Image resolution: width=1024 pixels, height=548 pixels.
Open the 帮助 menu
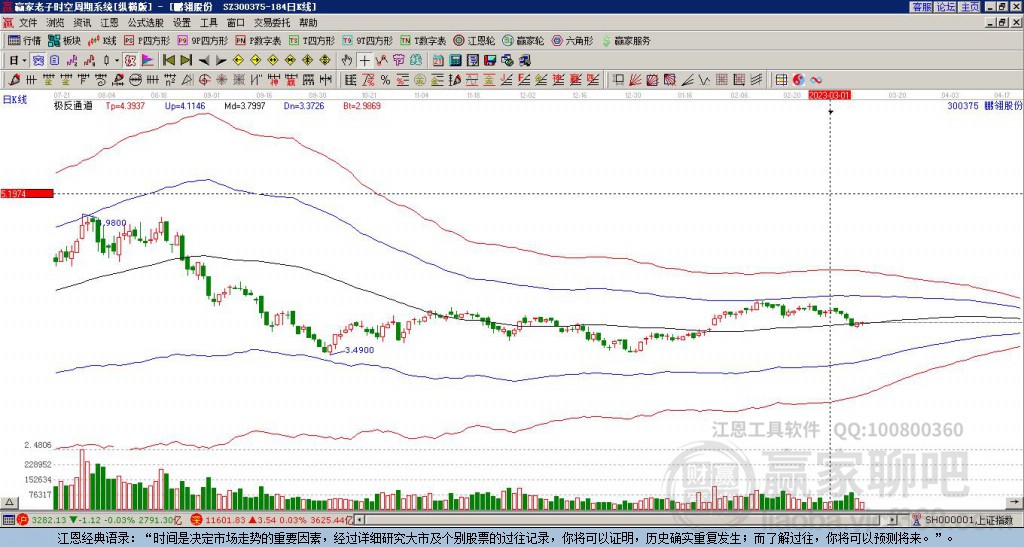coord(308,23)
